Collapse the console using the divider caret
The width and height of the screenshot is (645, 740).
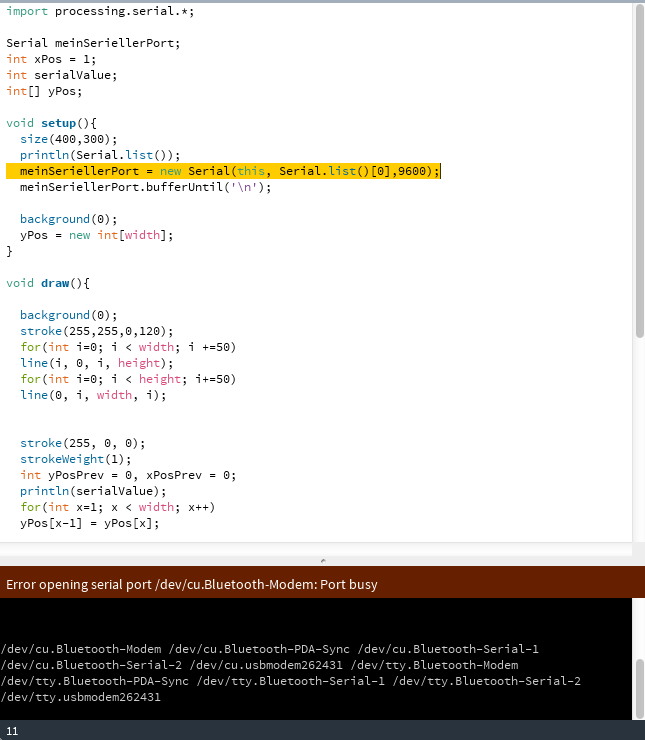tap(323, 561)
